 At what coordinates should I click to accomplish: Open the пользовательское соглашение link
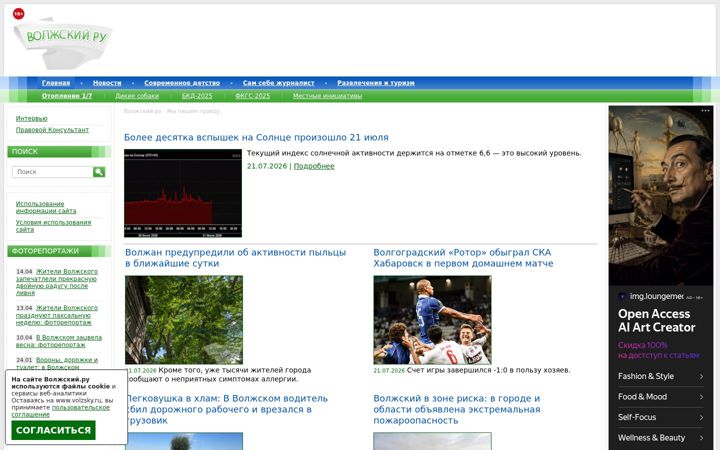point(60,411)
